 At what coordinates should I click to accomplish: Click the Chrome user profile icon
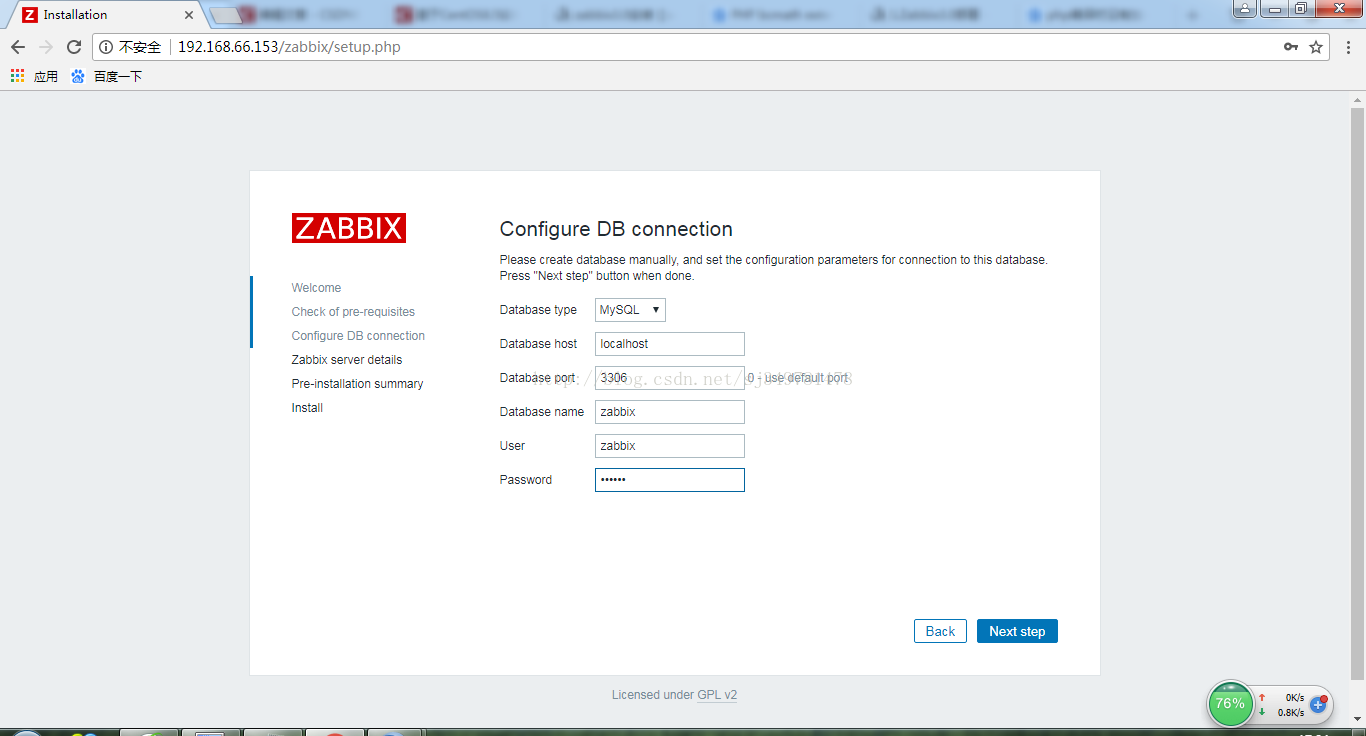click(x=1243, y=9)
